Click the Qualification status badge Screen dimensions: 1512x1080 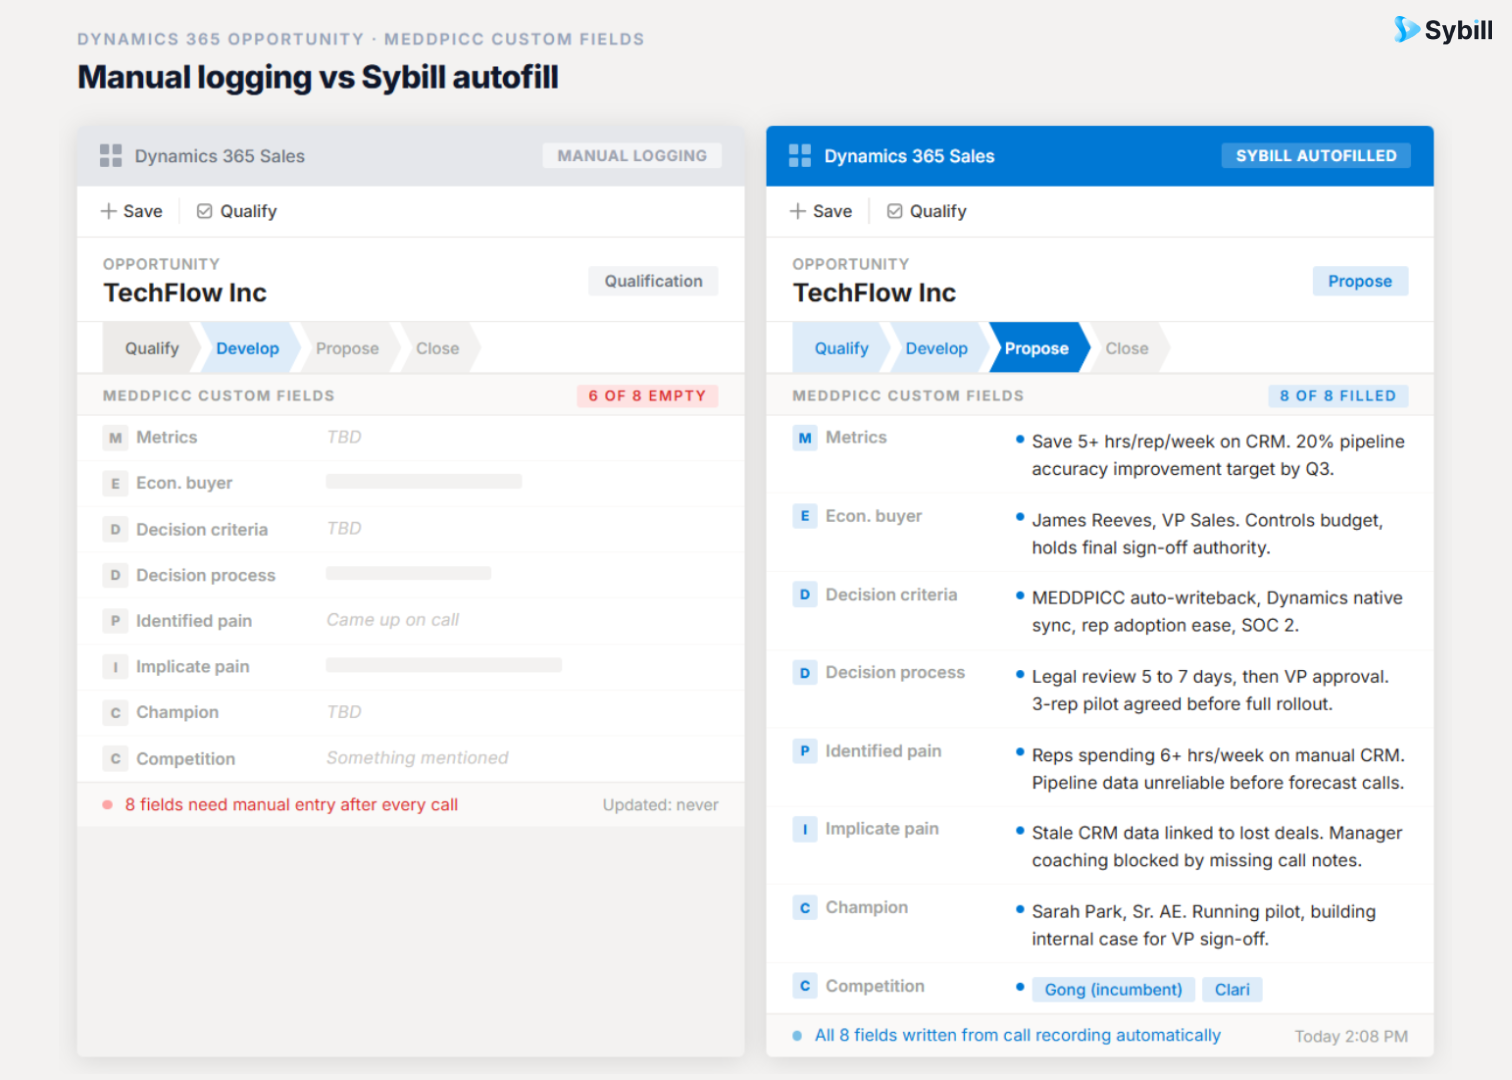tap(653, 281)
